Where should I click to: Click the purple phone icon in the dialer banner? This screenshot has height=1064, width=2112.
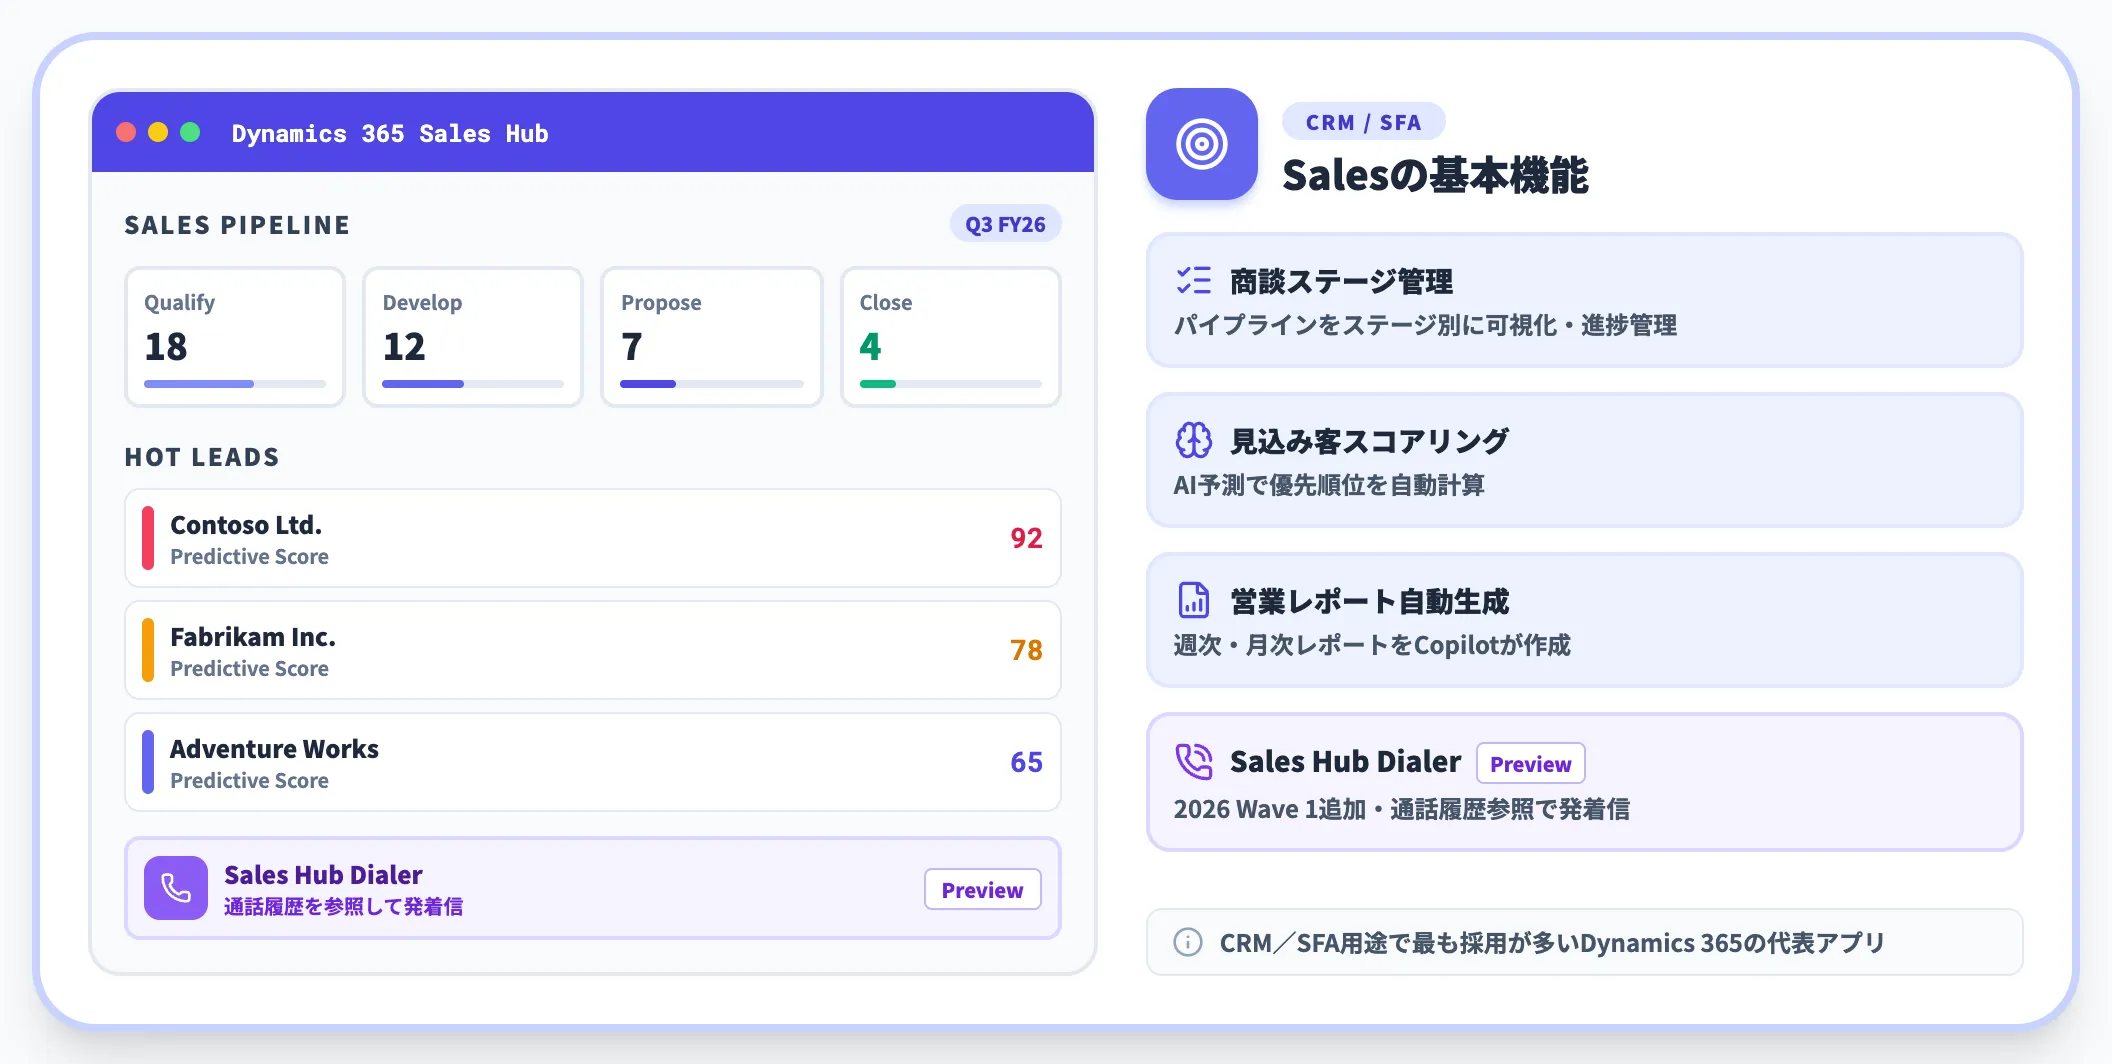176,888
